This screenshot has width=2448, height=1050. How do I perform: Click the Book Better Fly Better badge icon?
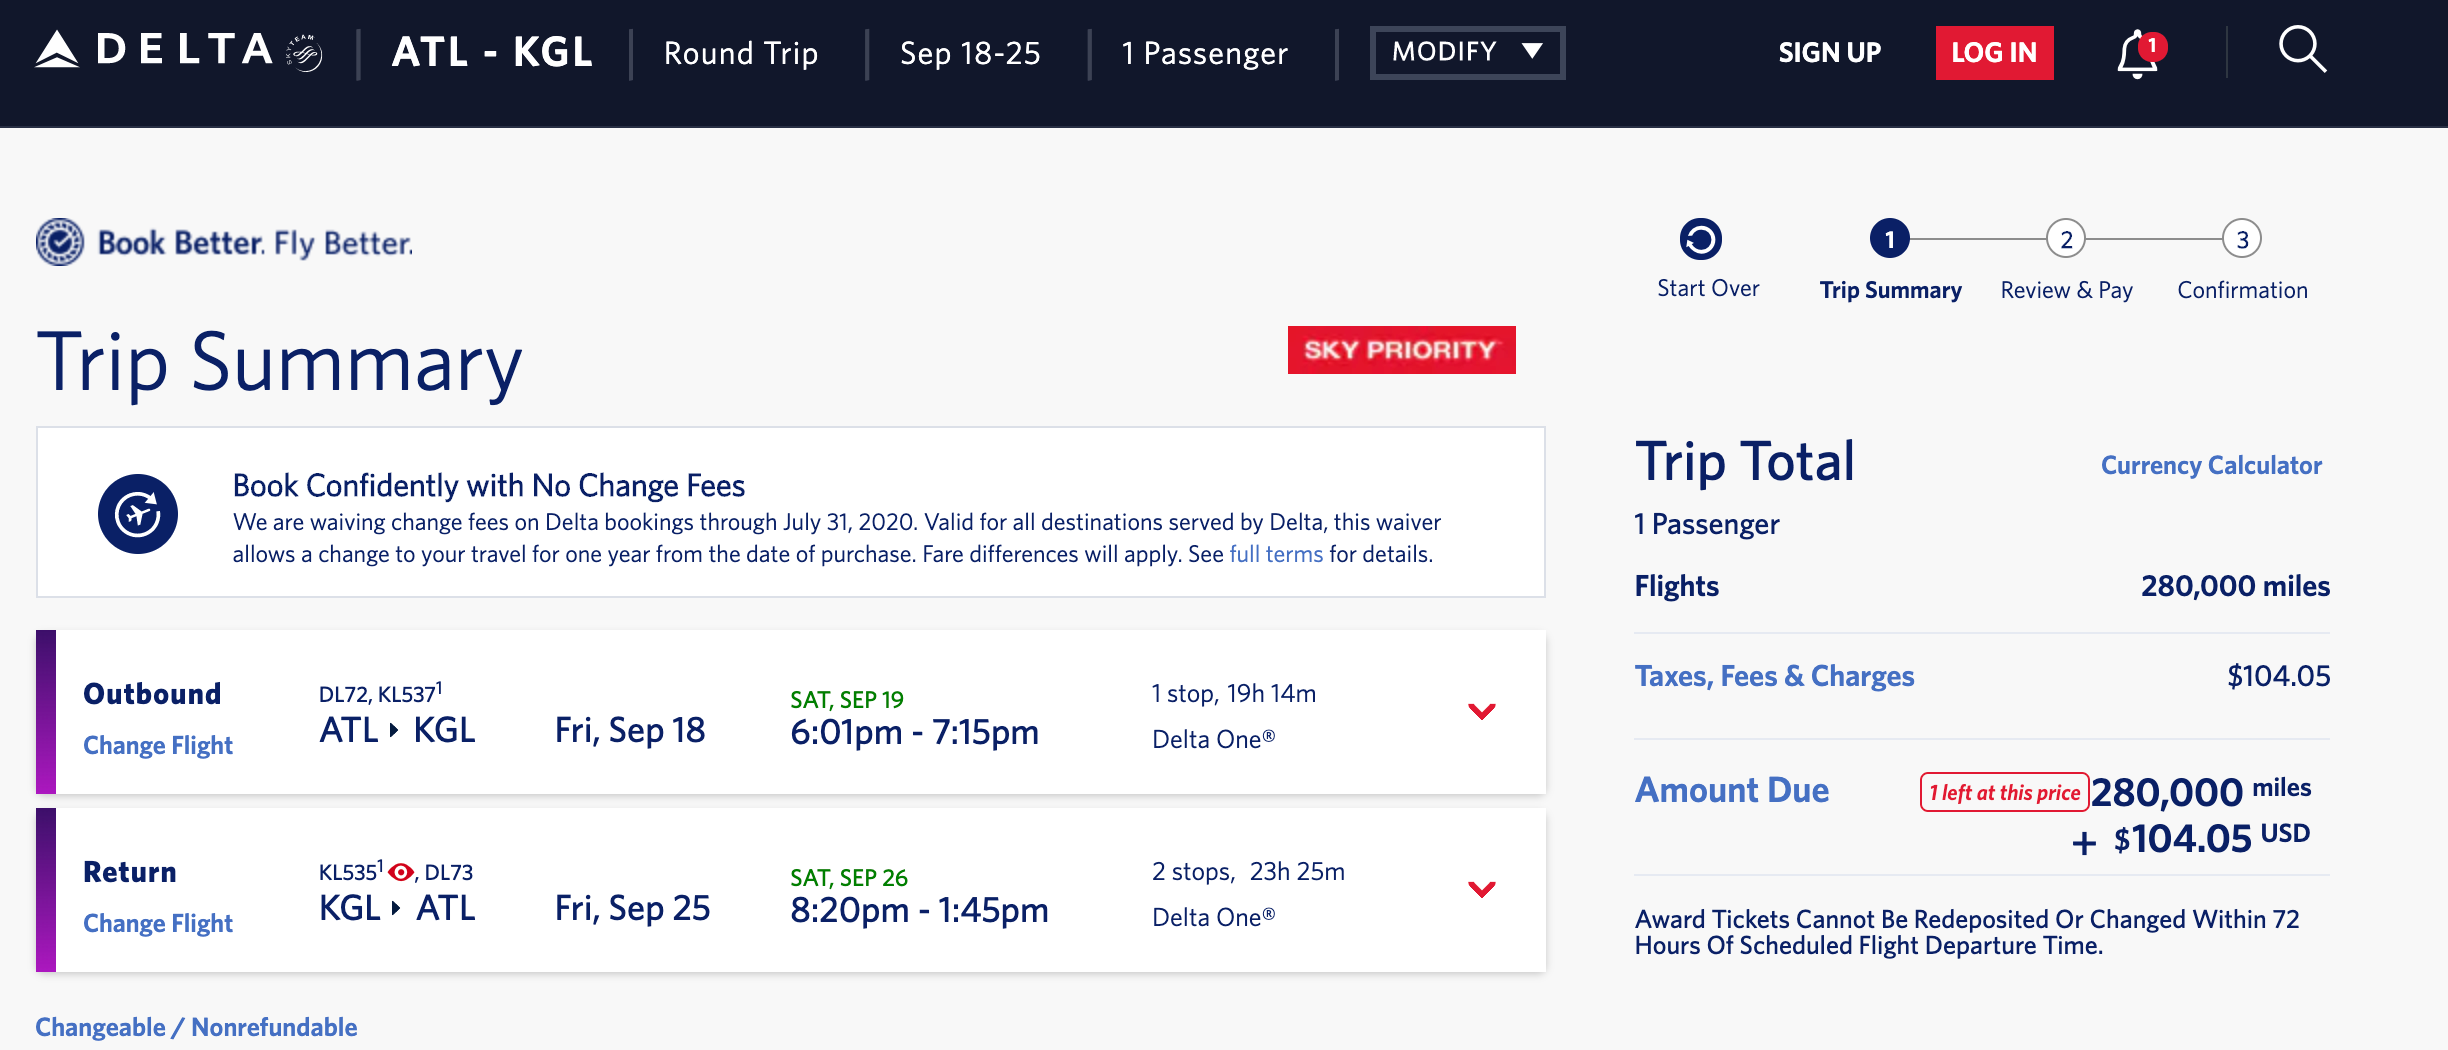(60, 242)
